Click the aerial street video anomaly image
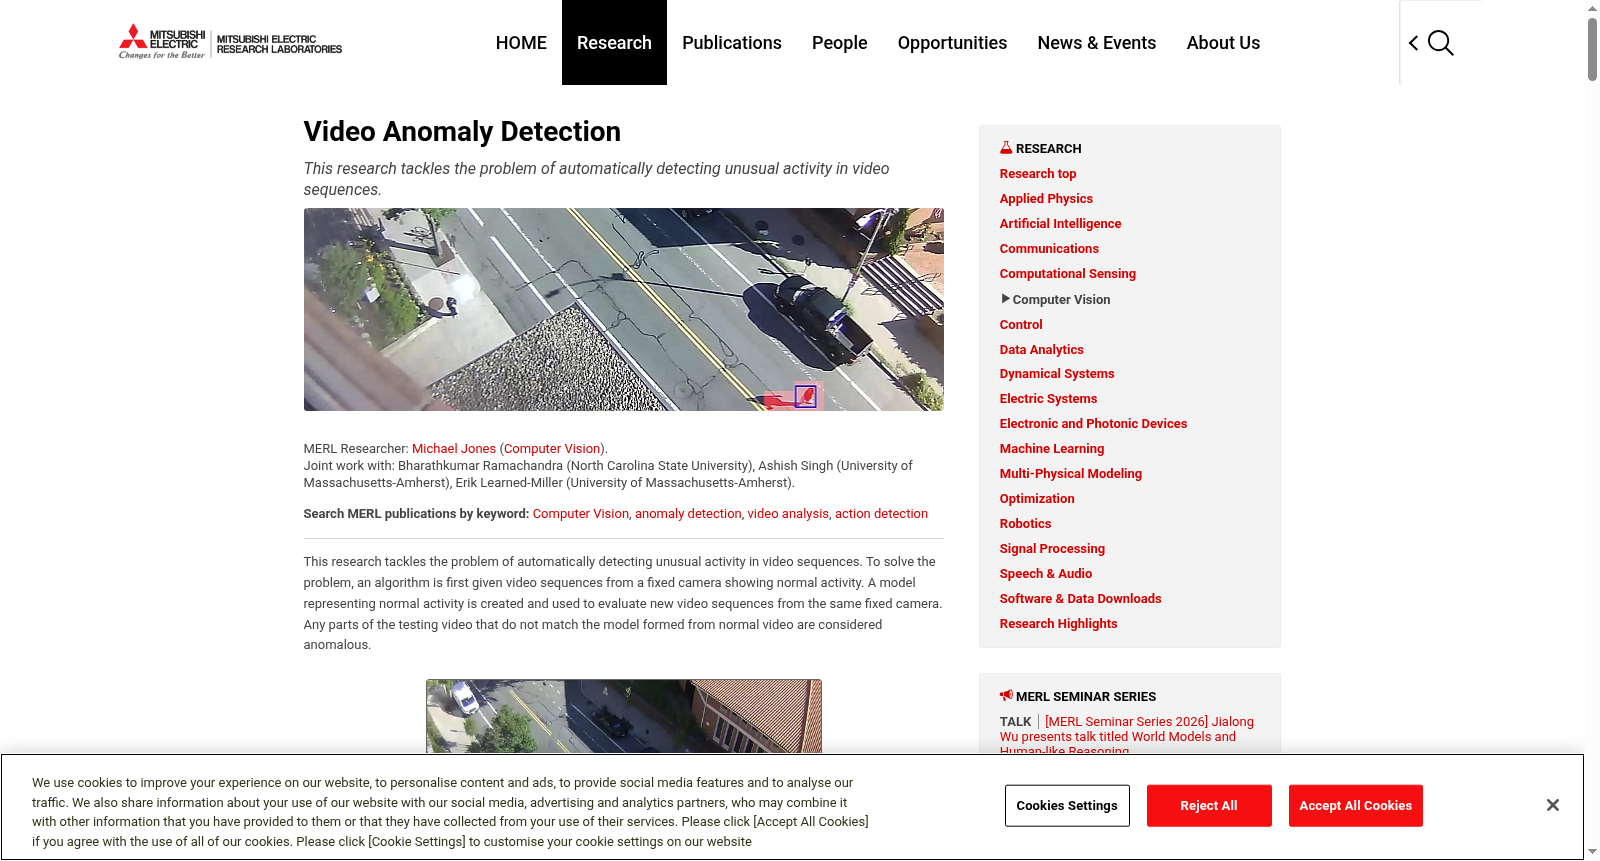1600x861 pixels. coord(624,310)
